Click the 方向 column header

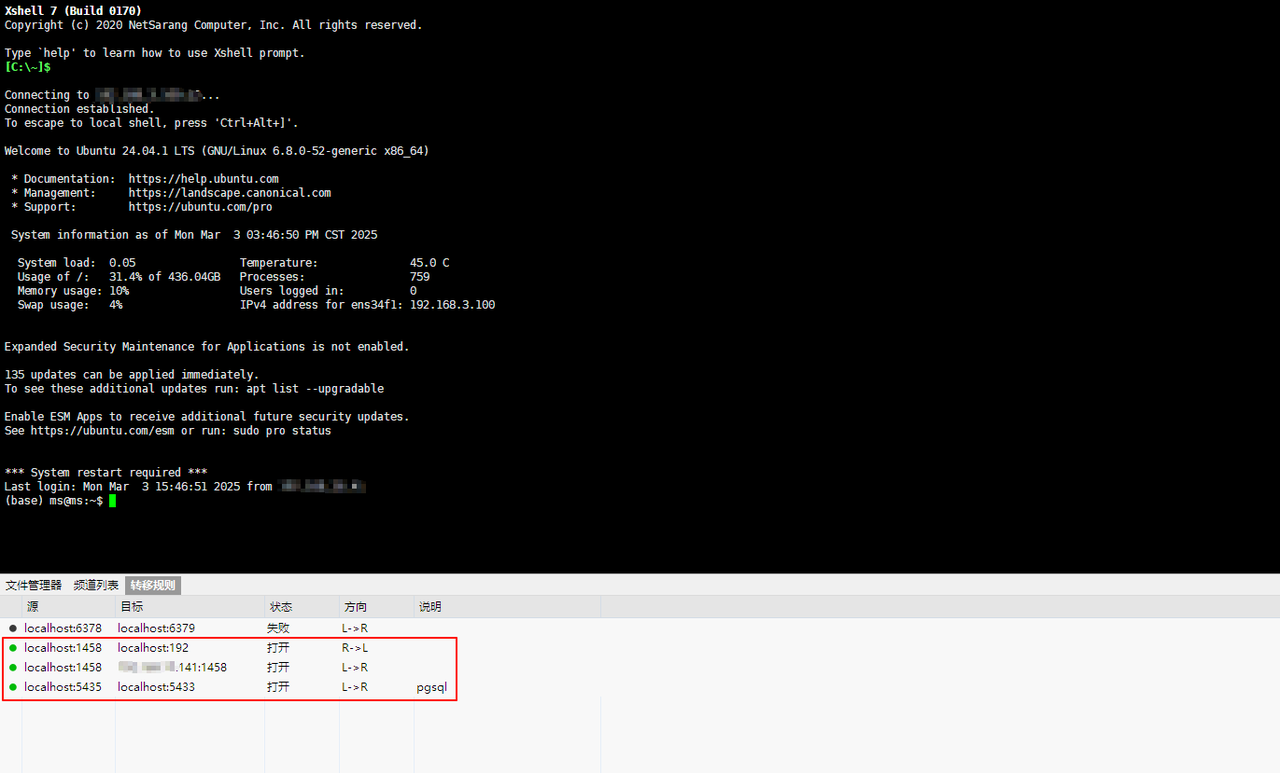point(355,607)
